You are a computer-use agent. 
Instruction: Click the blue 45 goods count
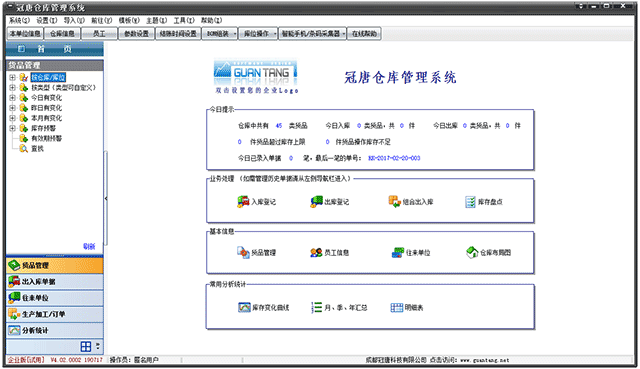click(279, 126)
